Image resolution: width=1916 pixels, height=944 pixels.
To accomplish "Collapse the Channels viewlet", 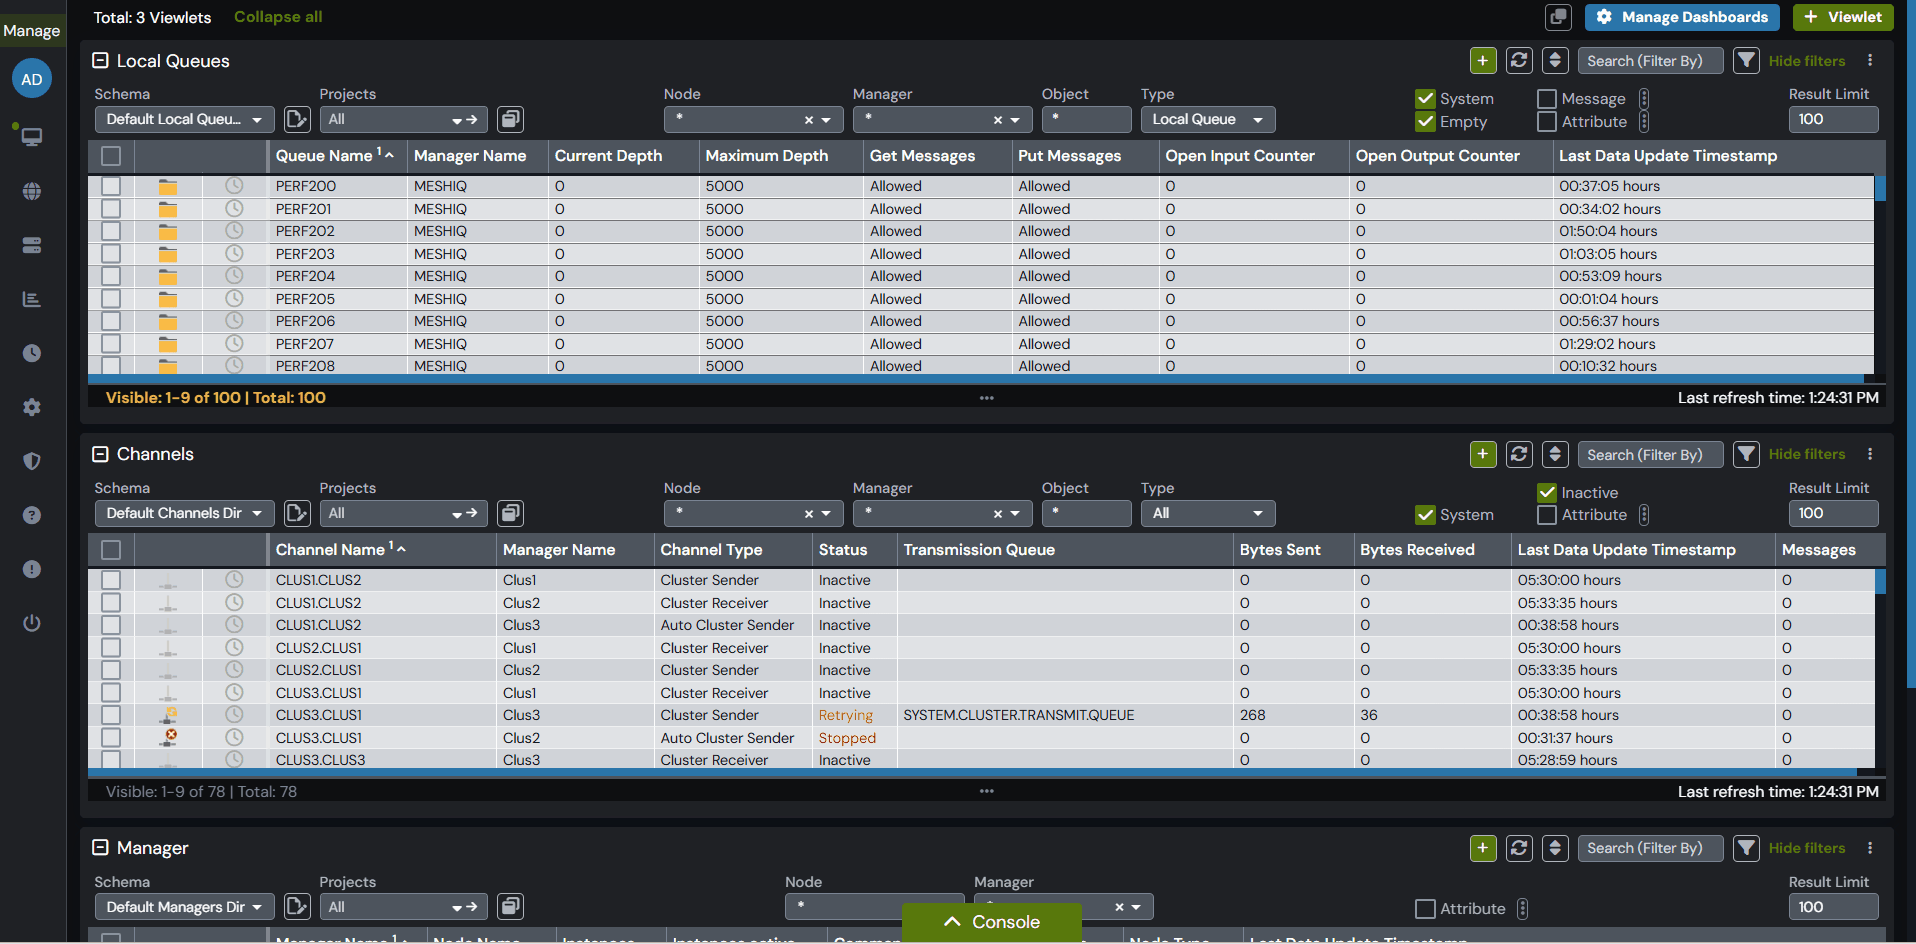I will (100, 454).
